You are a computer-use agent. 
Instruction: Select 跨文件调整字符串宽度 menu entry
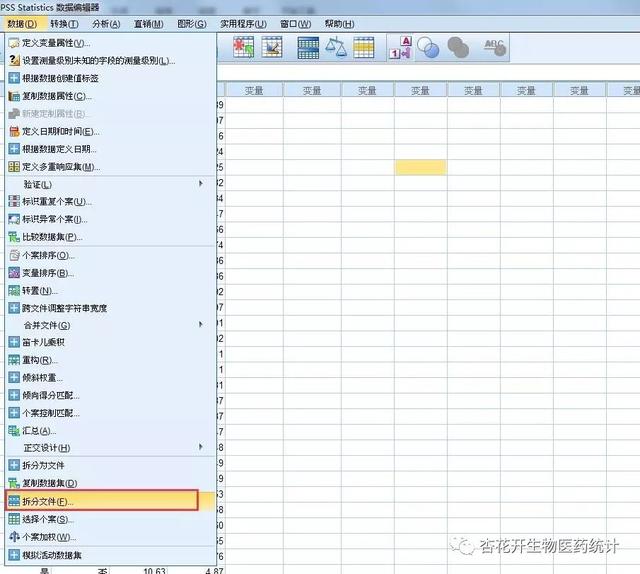coord(110,308)
